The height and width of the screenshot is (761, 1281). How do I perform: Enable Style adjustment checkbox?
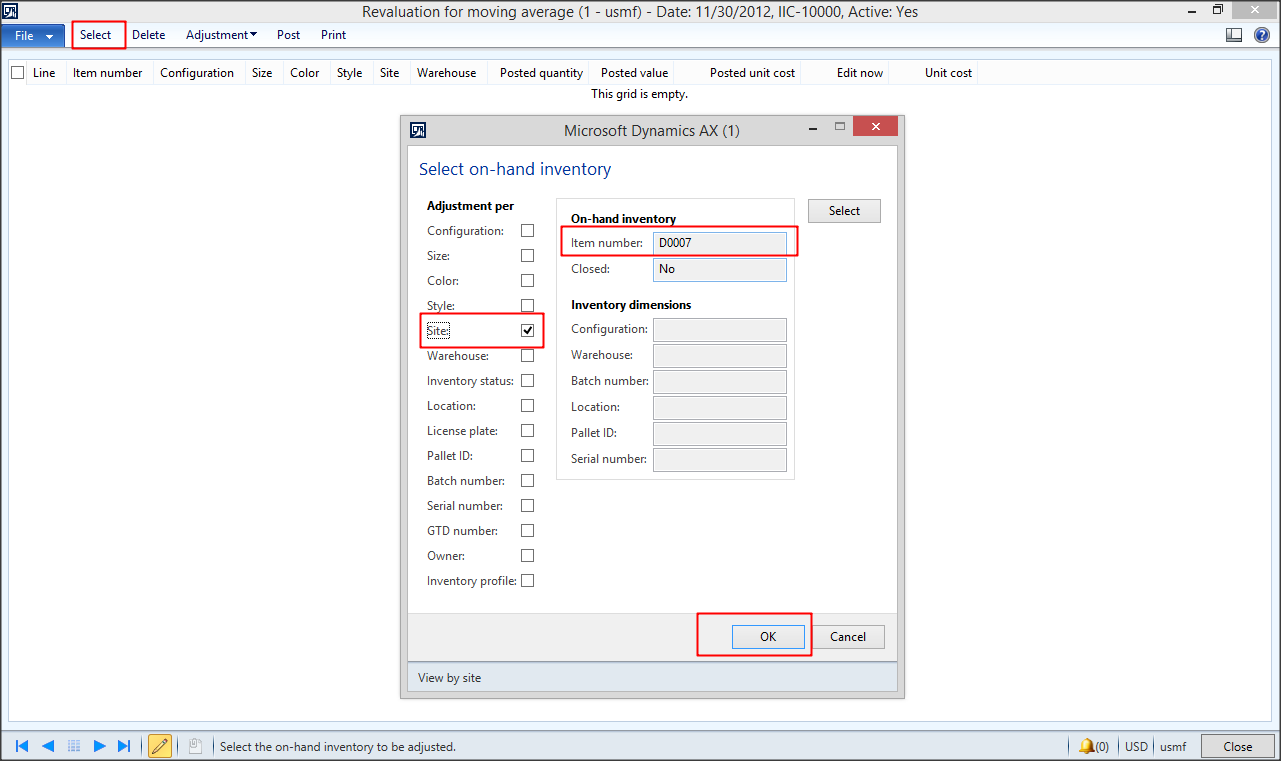[x=527, y=306]
